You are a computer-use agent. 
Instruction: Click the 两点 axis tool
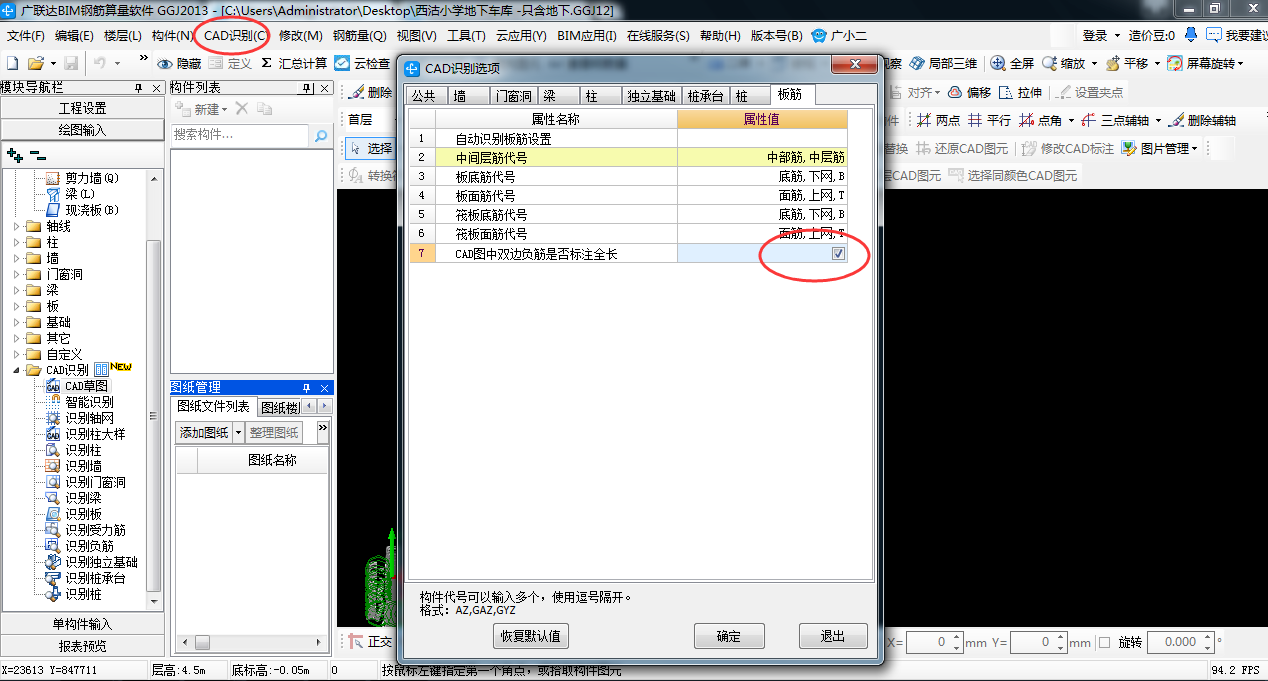coord(938,120)
